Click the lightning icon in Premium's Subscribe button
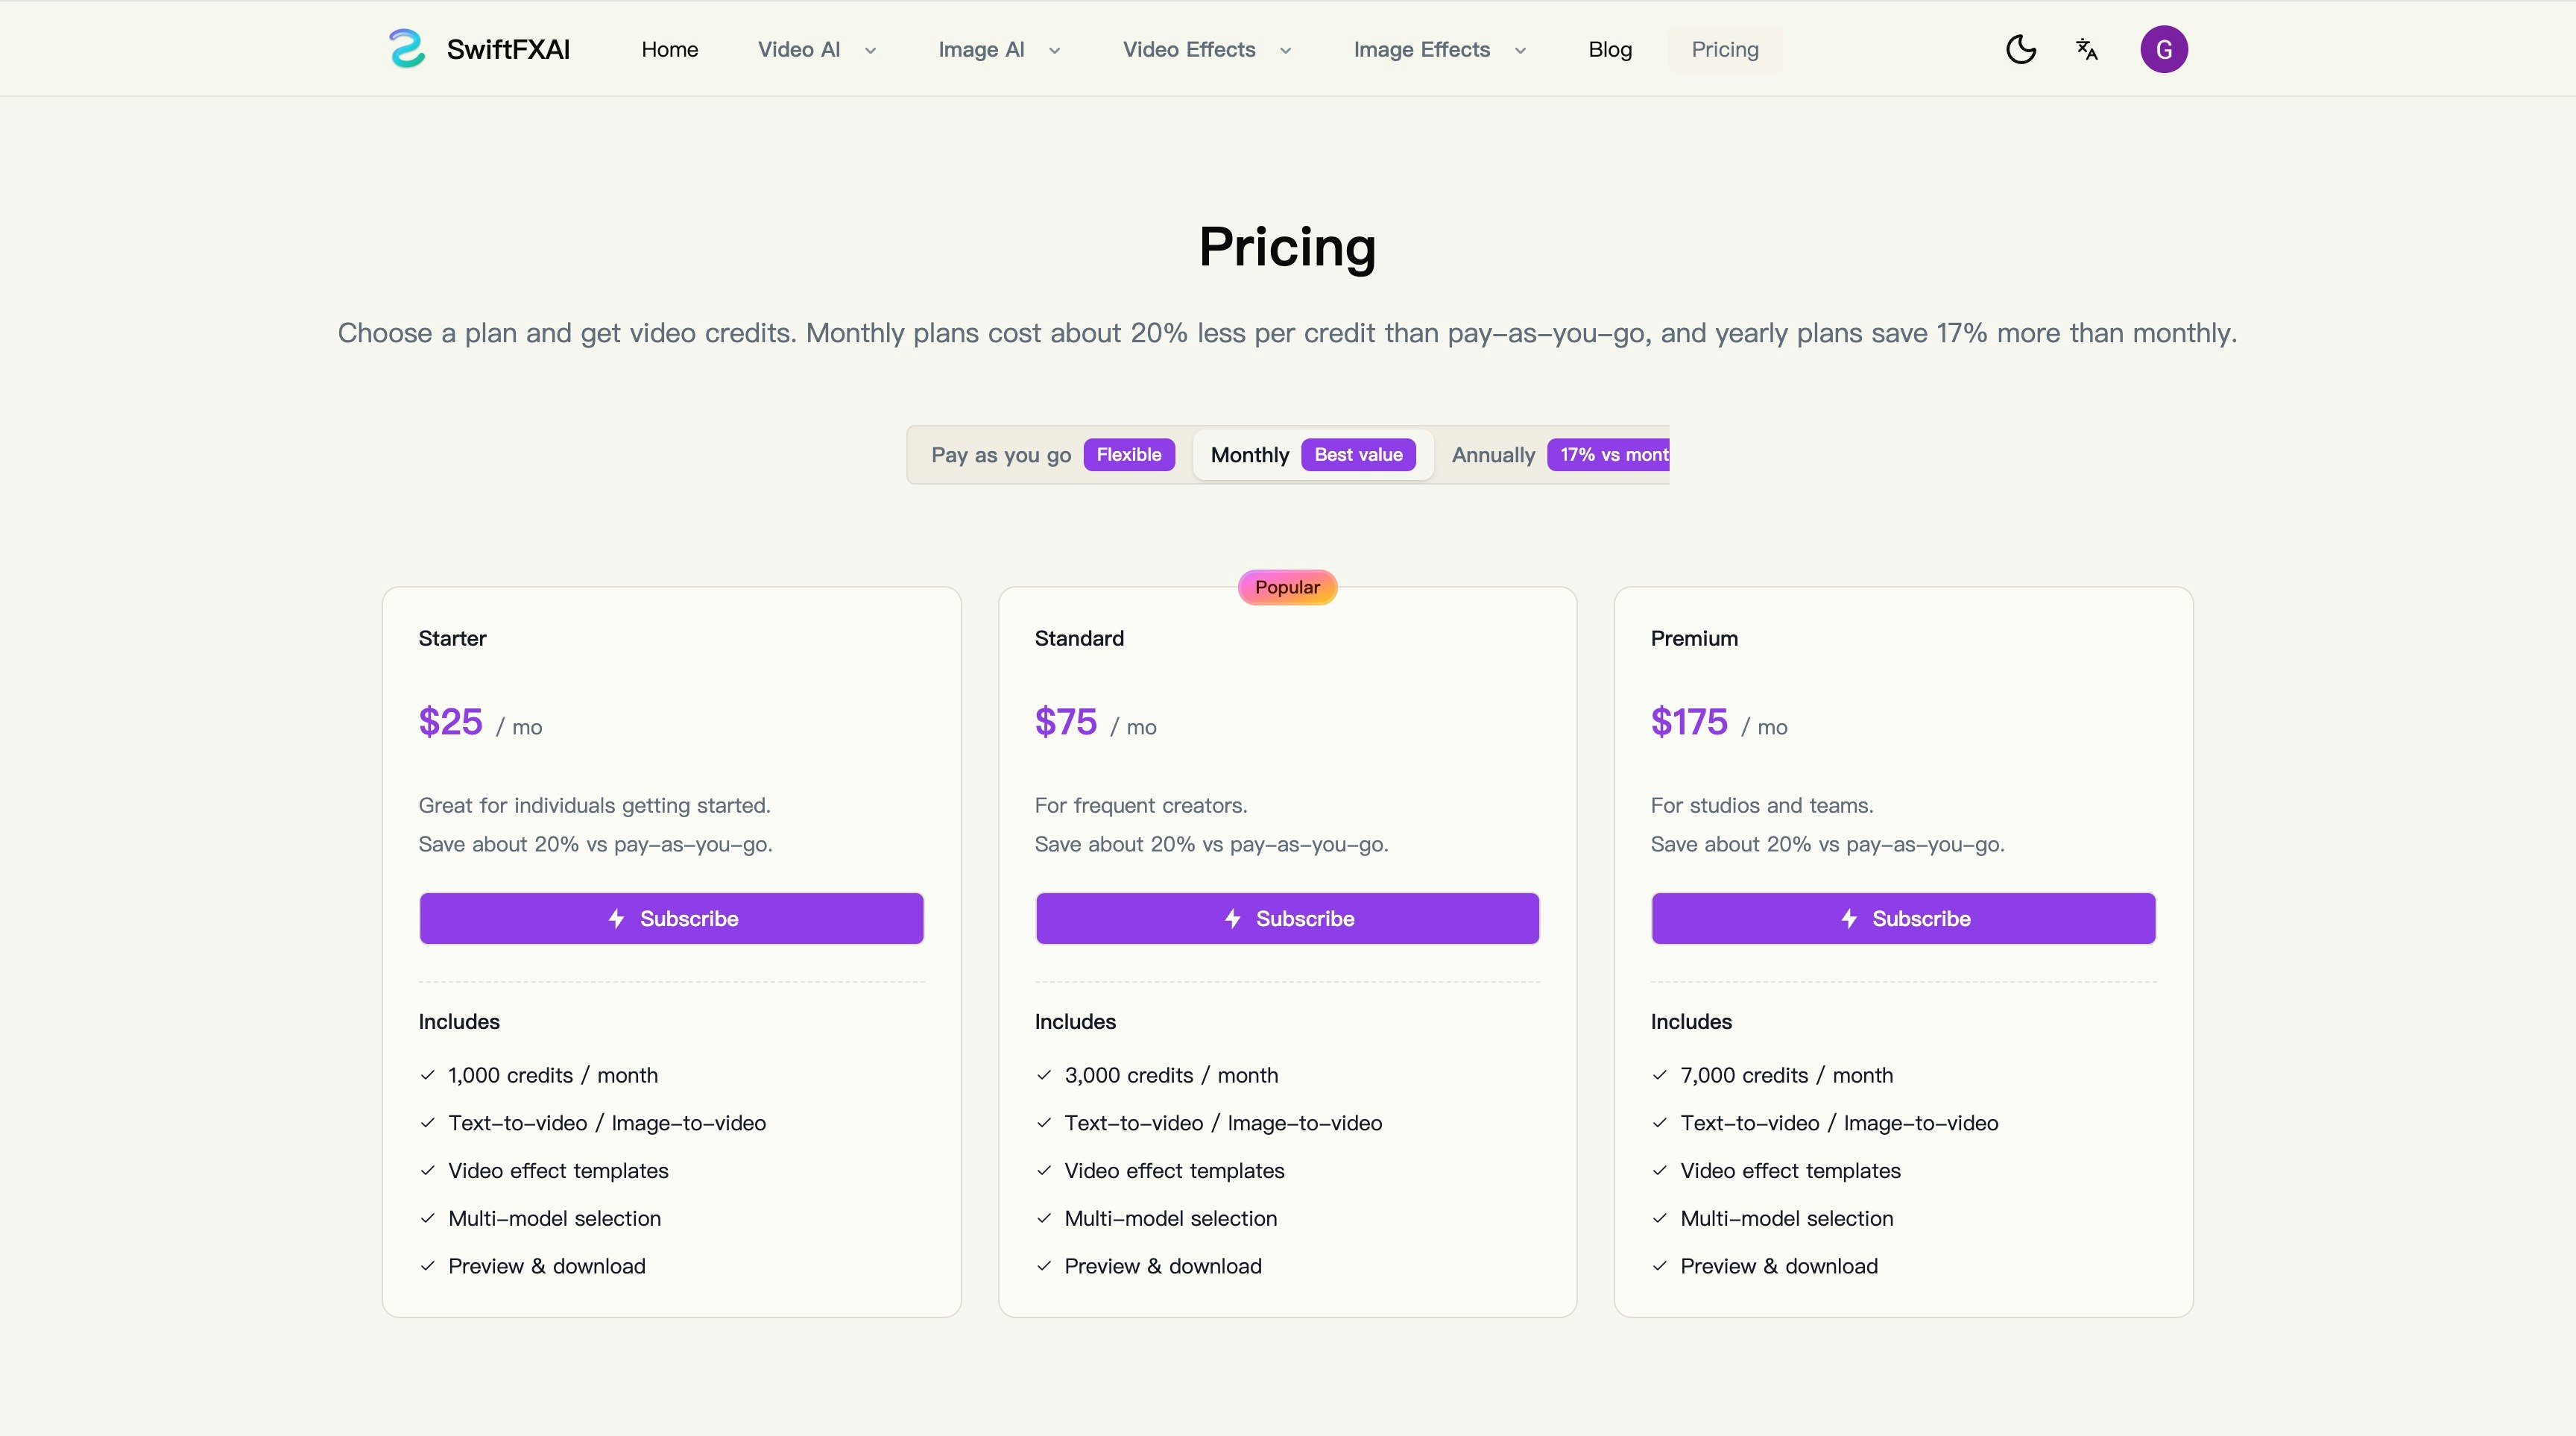2576x1436 pixels. coord(1849,918)
